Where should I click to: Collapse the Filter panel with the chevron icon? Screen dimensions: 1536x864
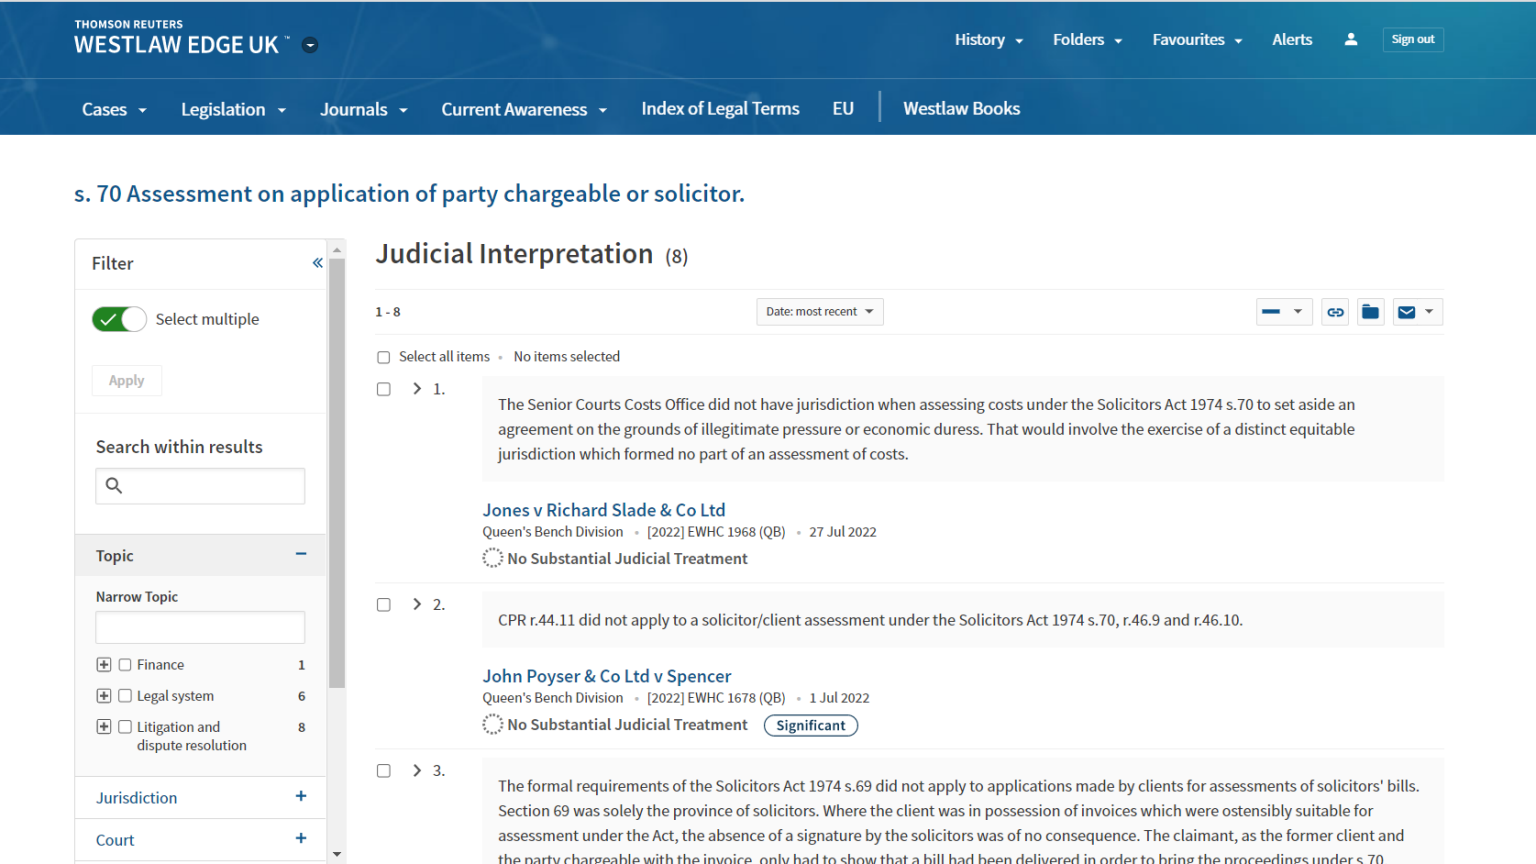point(317,262)
